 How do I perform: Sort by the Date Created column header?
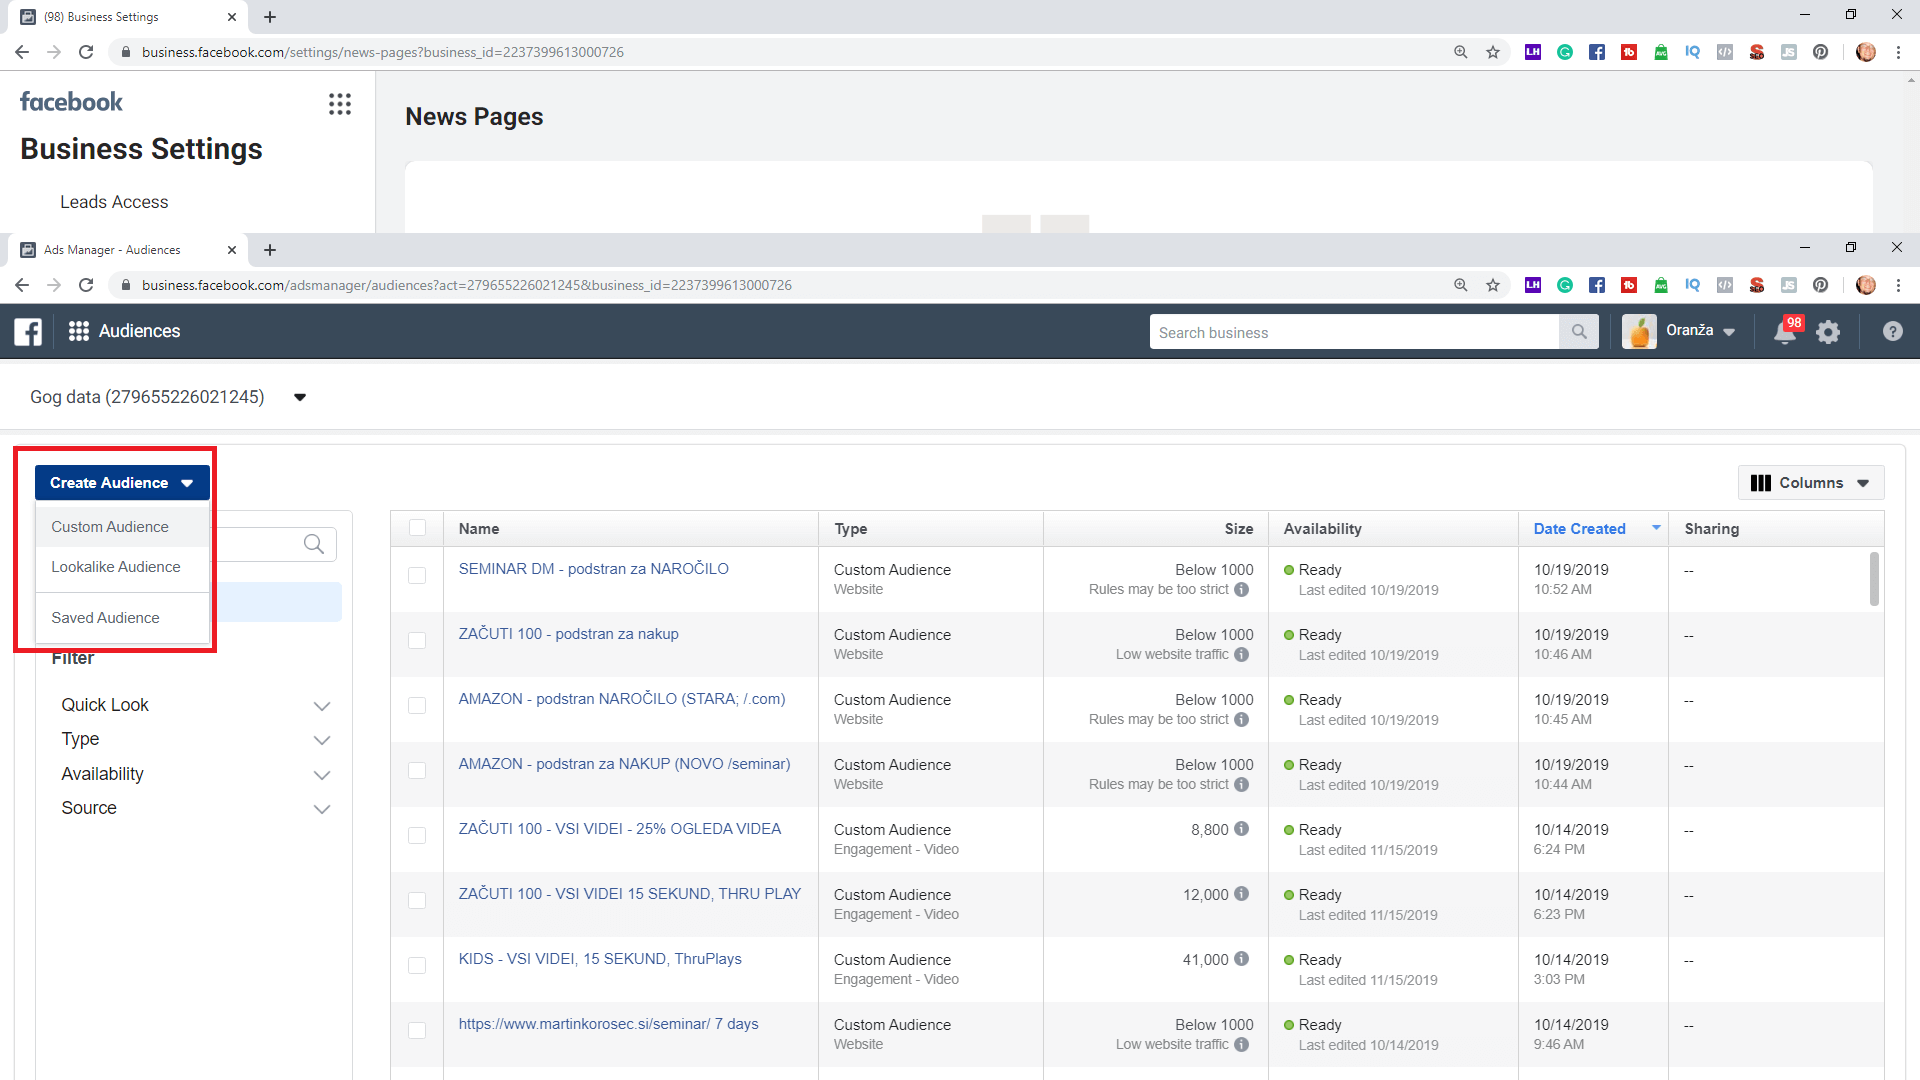click(x=1579, y=529)
